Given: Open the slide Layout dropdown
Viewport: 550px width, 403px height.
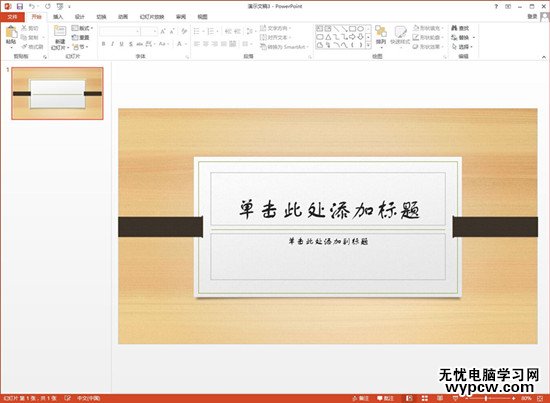Looking at the screenshot, I should pyautogui.click(x=82, y=28).
